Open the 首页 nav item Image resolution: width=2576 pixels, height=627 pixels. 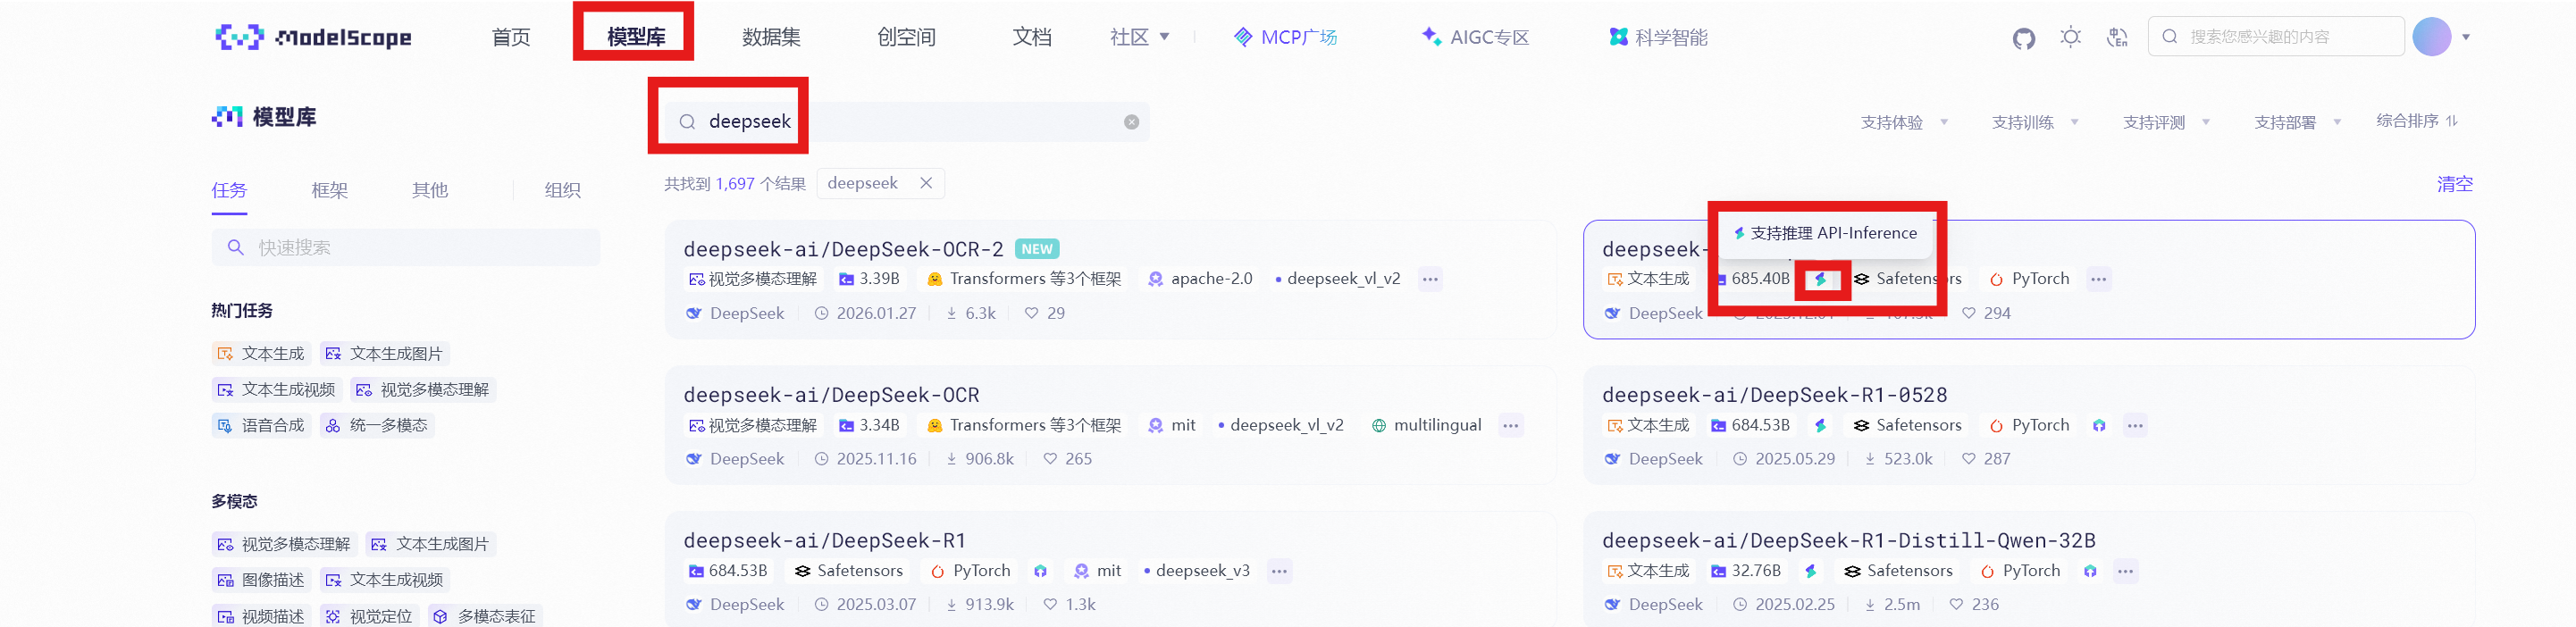tap(511, 37)
